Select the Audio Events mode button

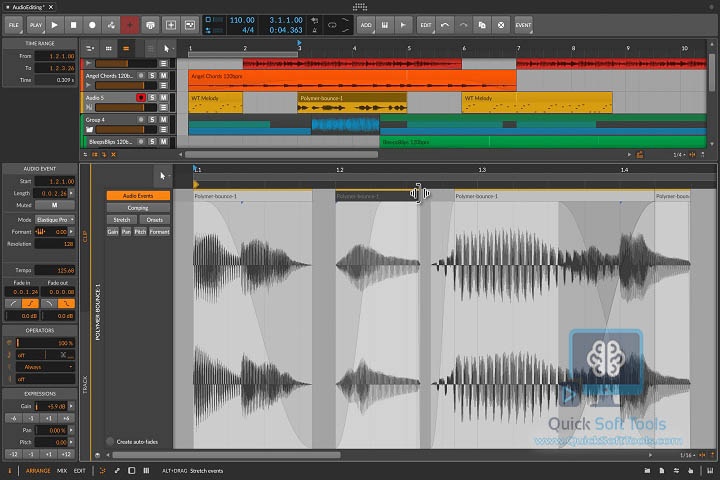(x=138, y=196)
